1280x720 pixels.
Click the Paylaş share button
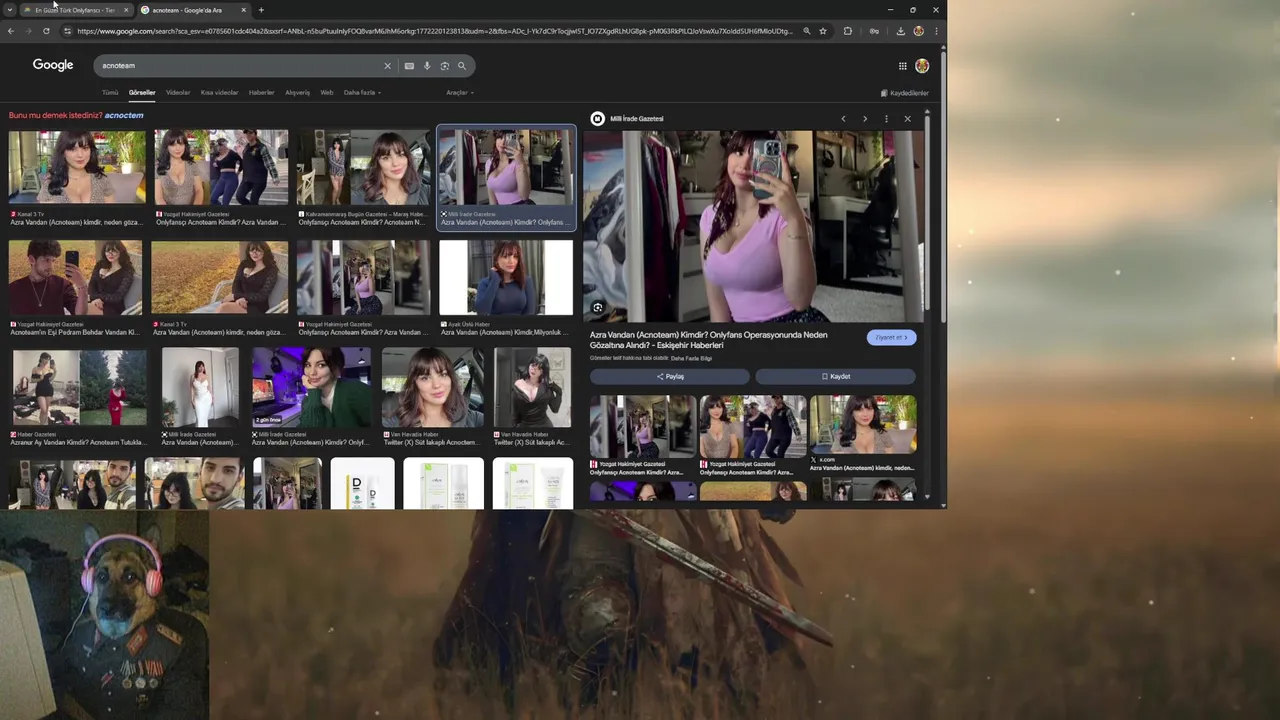click(669, 377)
